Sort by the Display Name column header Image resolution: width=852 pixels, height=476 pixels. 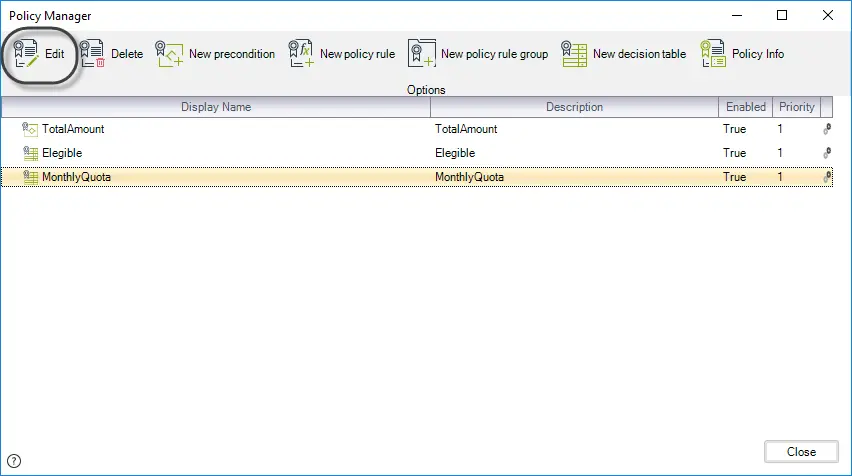pyautogui.click(x=216, y=107)
